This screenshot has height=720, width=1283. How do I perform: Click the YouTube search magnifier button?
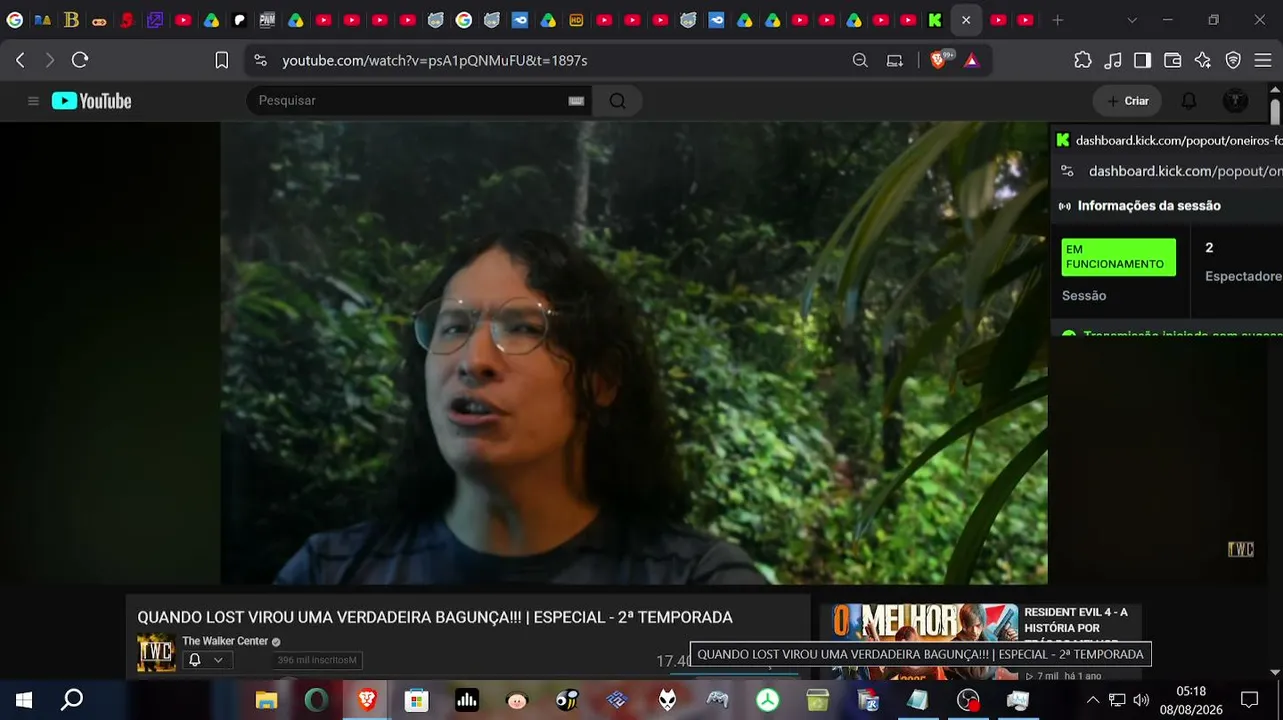click(x=617, y=101)
